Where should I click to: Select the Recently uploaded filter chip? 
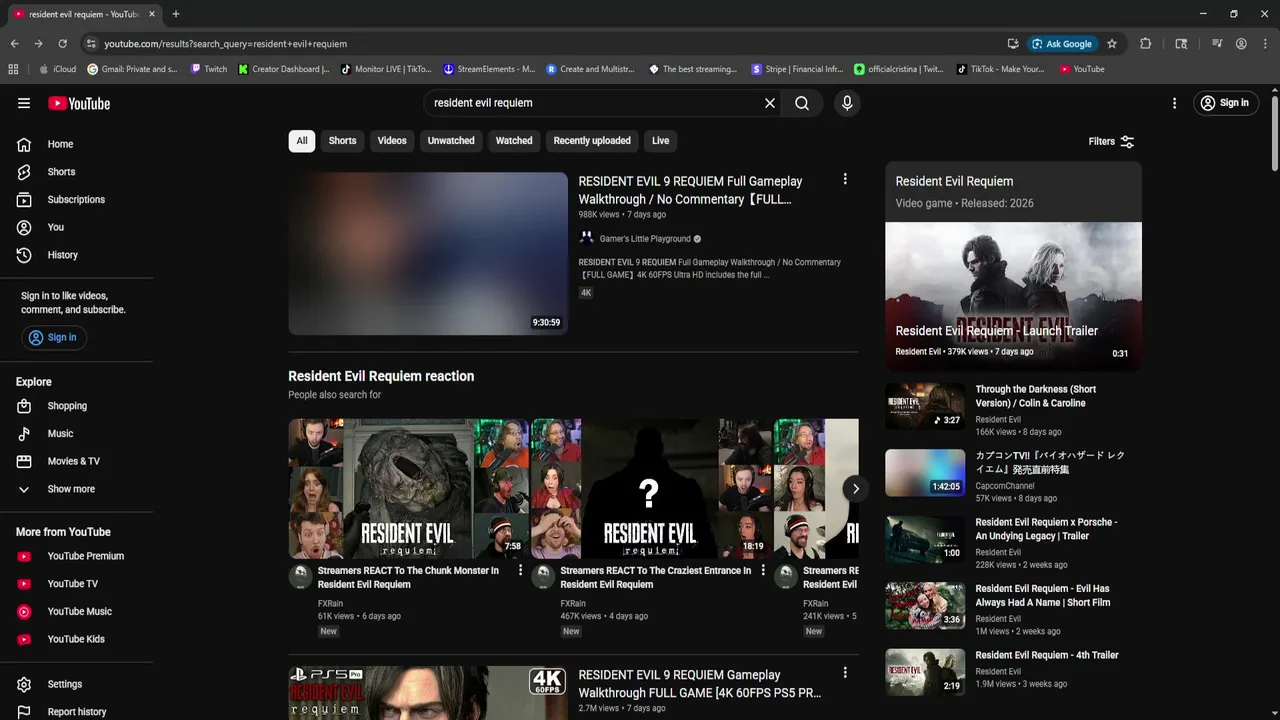pyautogui.click(x=592, y=141)
